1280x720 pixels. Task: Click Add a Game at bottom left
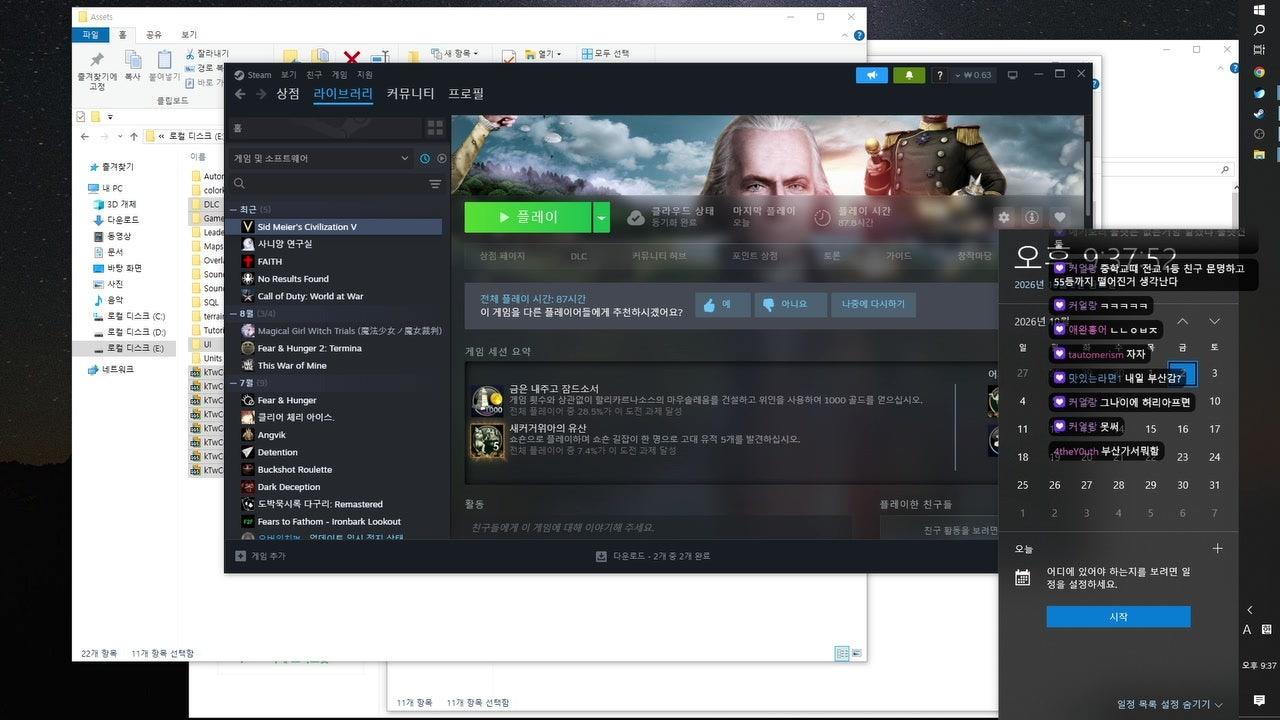pos(260,556)
